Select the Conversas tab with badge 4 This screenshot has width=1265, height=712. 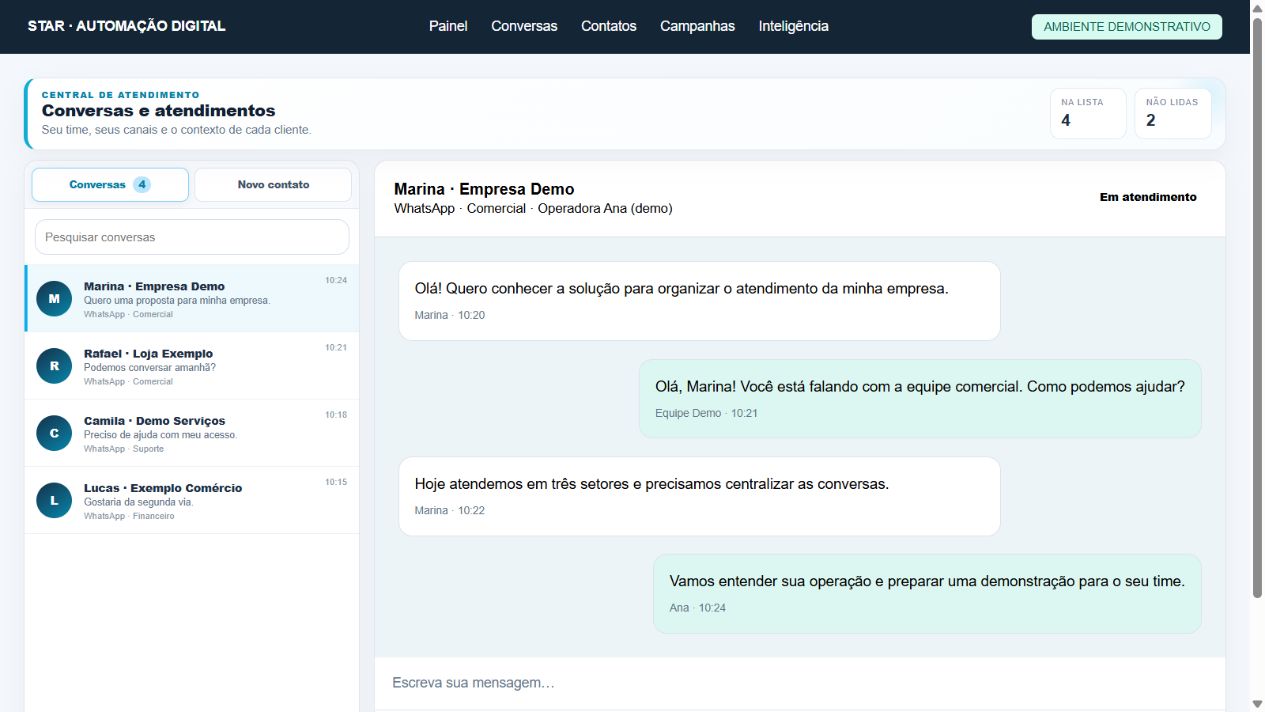(110, 185)
